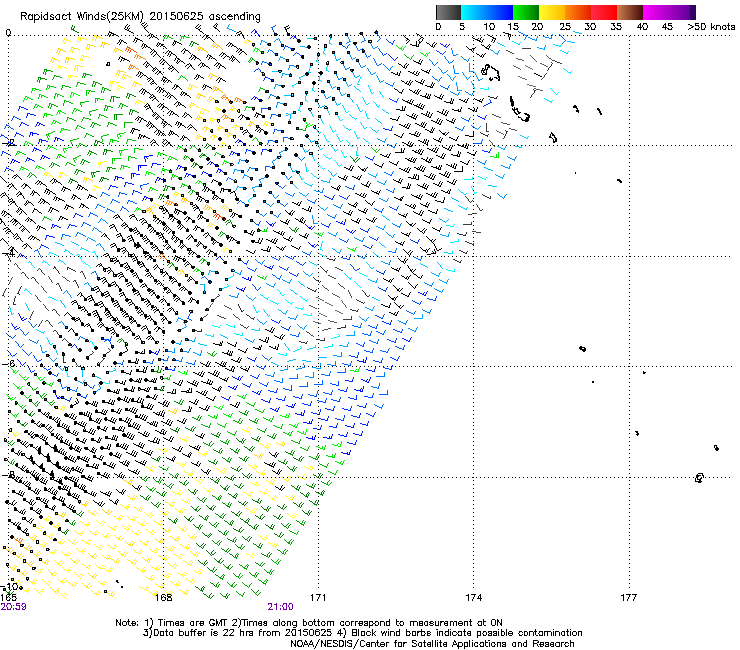
Task: Pick the magenta 40-45 knots legend segment
Action: point(656,12)
